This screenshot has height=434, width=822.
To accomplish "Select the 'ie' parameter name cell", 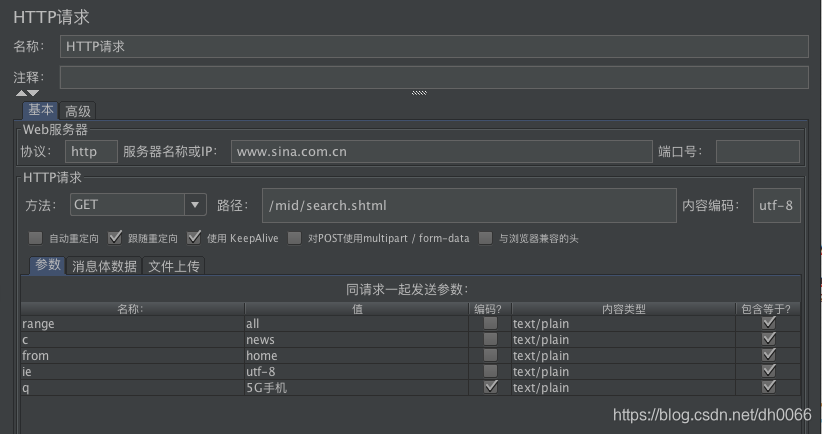I will click(x=133, y=372).
